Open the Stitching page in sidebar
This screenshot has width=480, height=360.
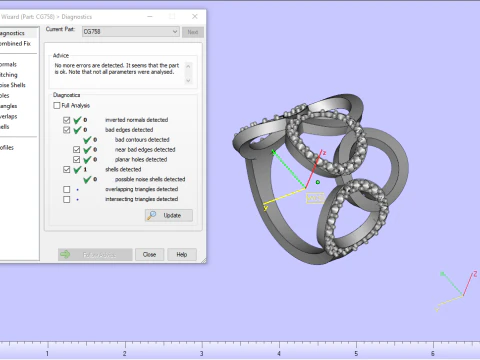(9, 75)
